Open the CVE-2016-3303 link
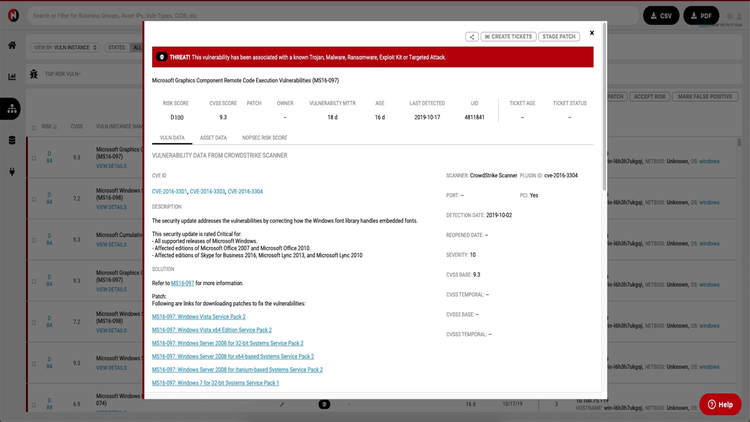750x422 pixels. pos(207,191)
